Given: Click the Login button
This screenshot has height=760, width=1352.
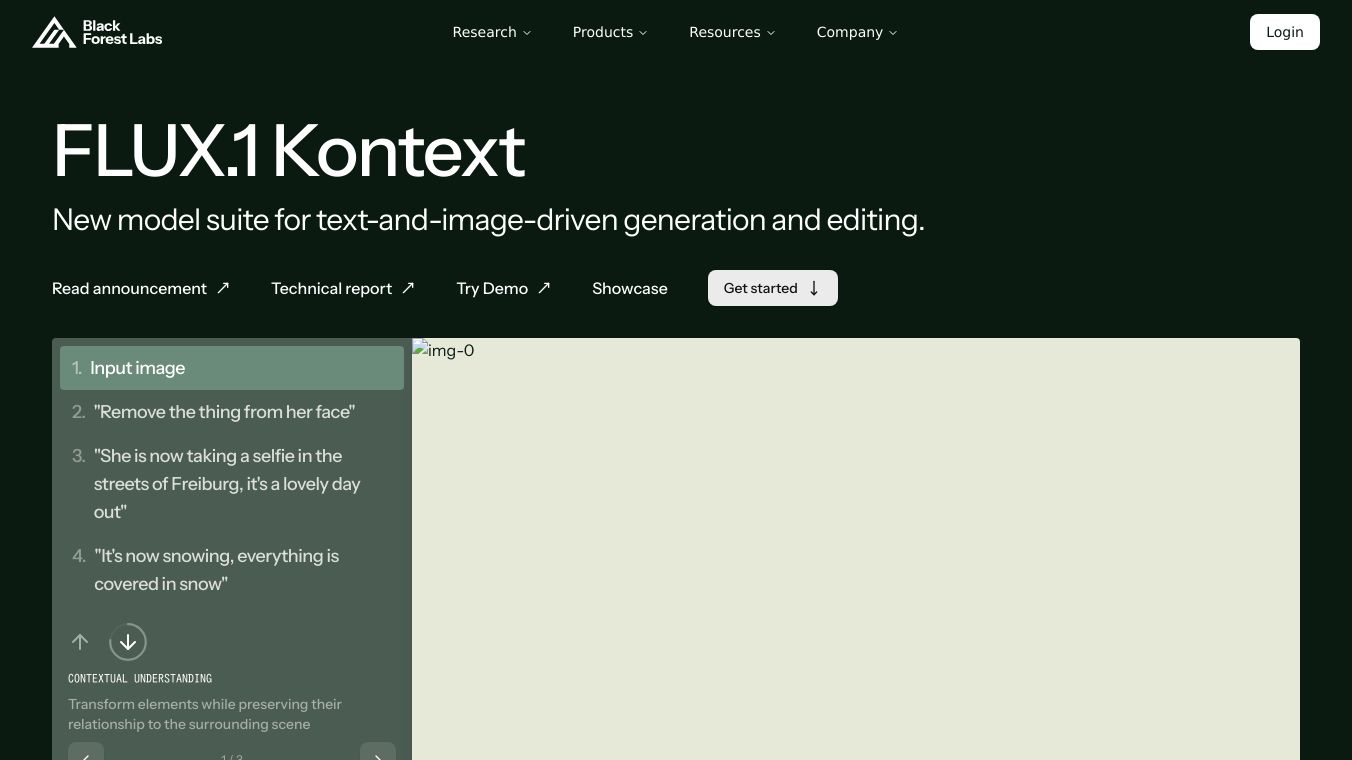Looking at the screenshot, I should [x=1284, y=32].
